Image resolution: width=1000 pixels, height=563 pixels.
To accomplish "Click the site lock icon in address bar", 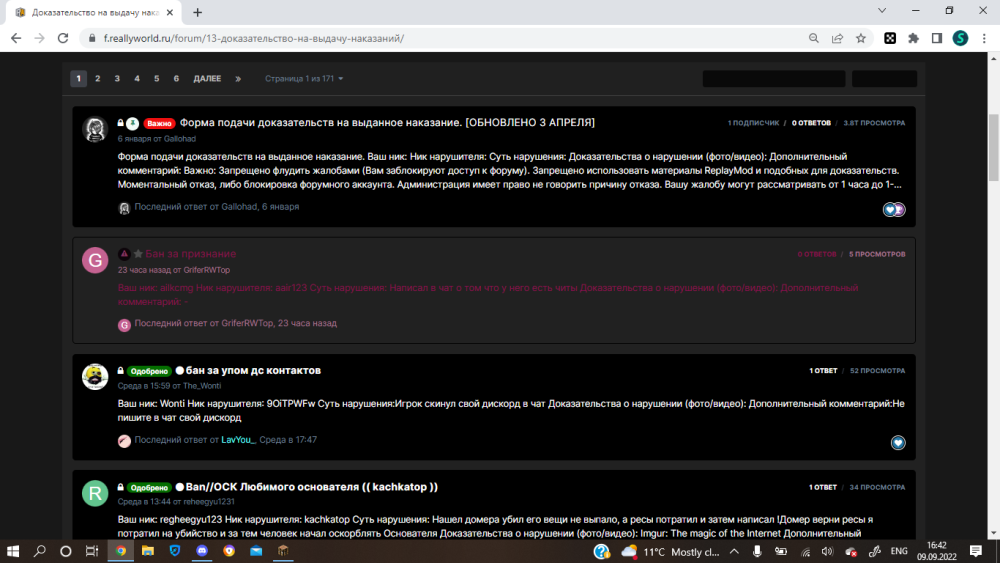I will (x=92, y=38).
